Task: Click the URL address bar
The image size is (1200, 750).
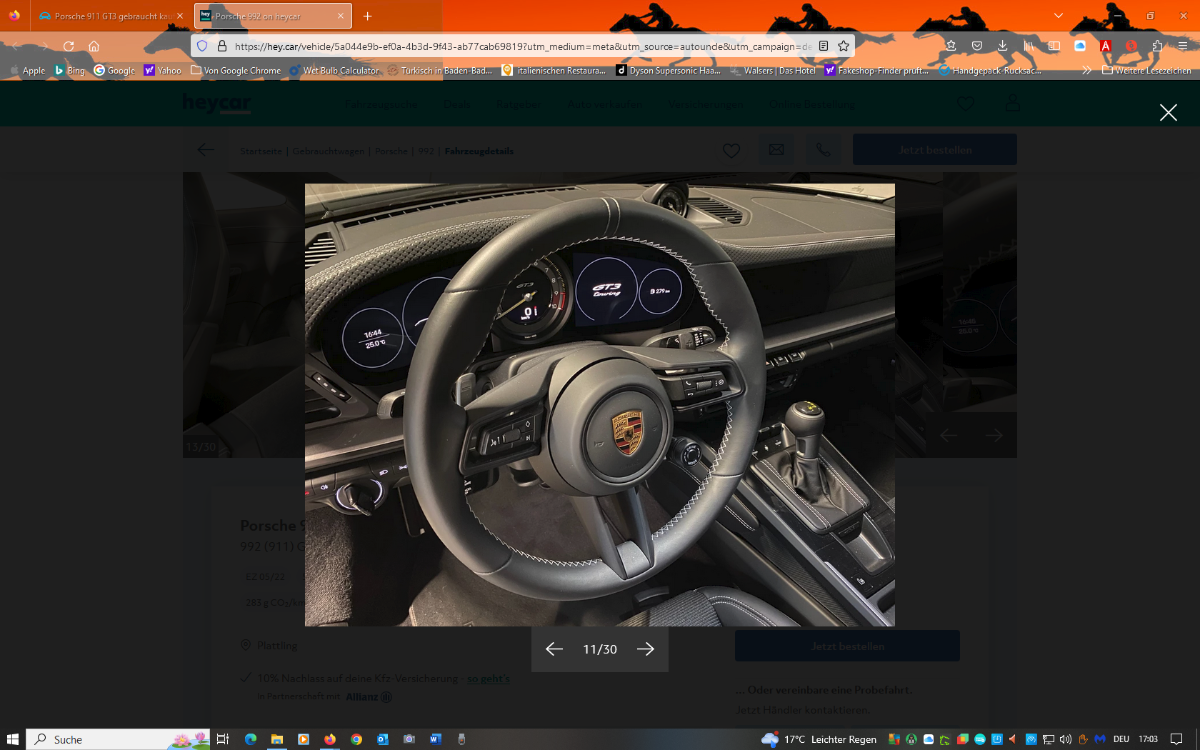Action: coord(520,46)
